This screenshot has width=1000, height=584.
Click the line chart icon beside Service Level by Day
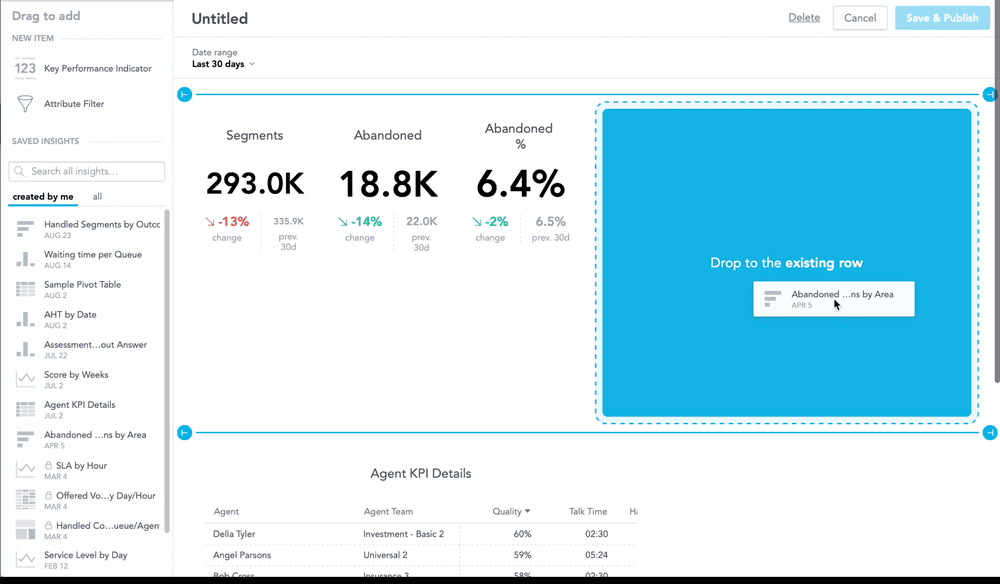click(26, 559)
